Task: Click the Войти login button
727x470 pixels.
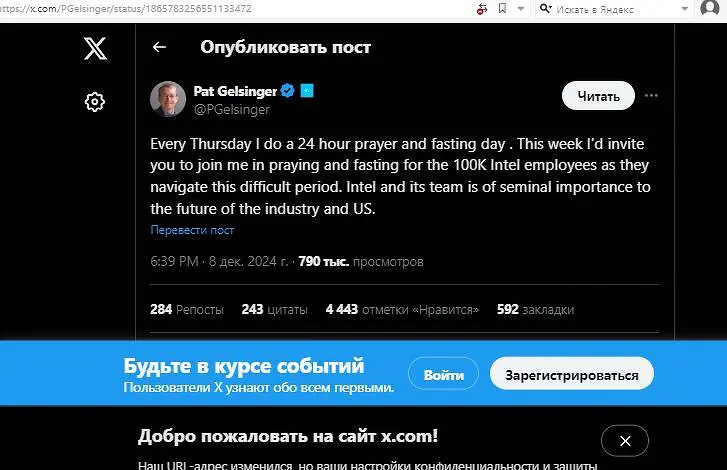Action: tap(443, 375)
